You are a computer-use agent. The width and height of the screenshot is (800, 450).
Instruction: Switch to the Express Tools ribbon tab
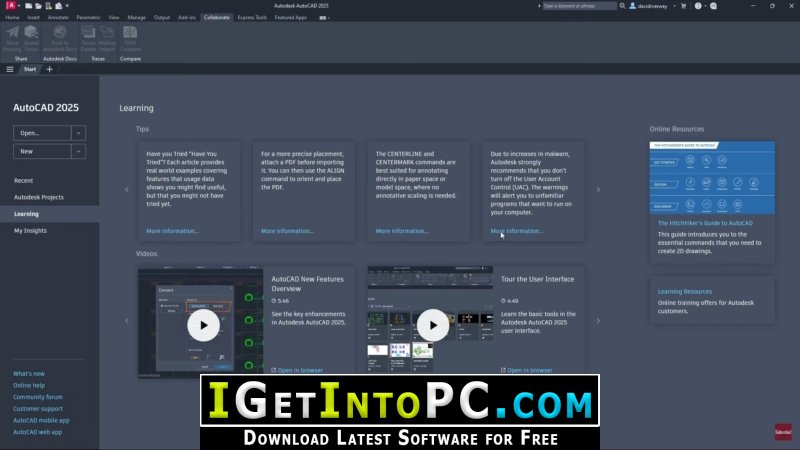[x=252, y=17]
